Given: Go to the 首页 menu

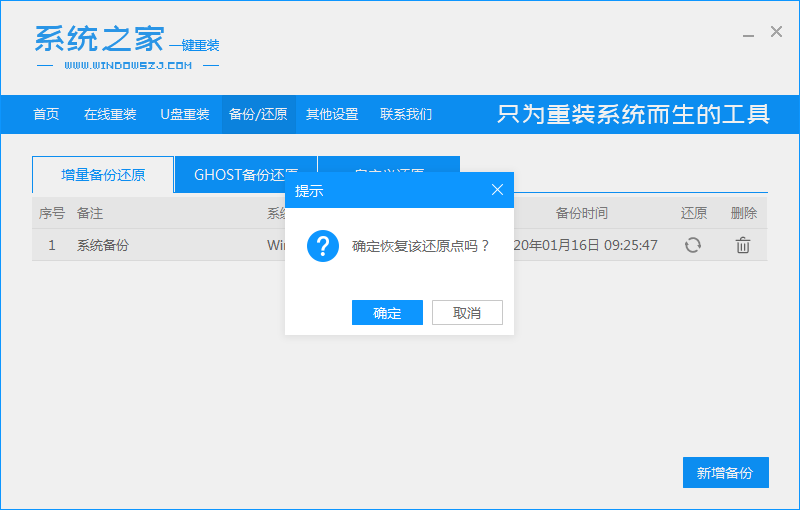Looking at the screenshot, I should coord(46,114).
